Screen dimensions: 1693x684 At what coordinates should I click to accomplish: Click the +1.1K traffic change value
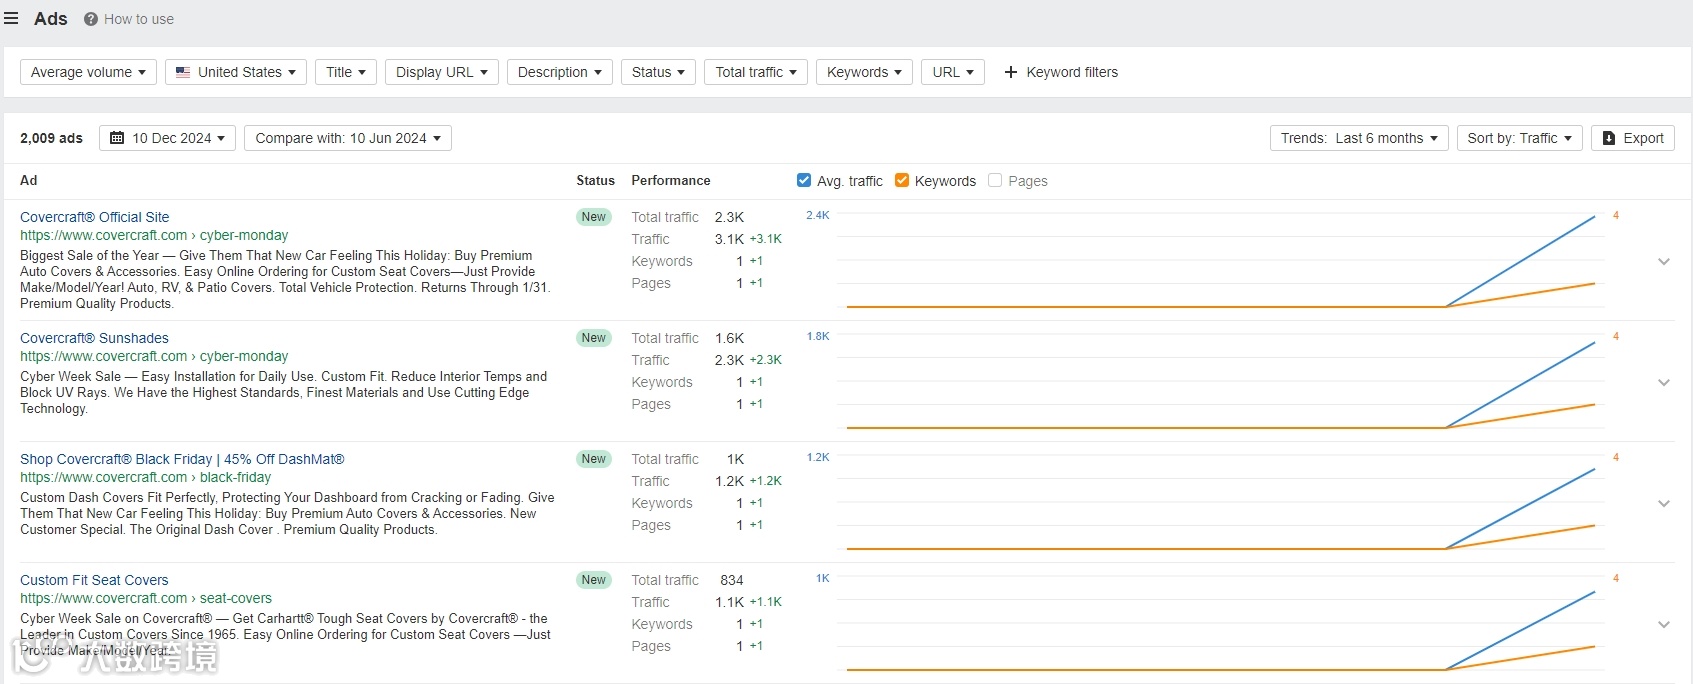point(766,602)
